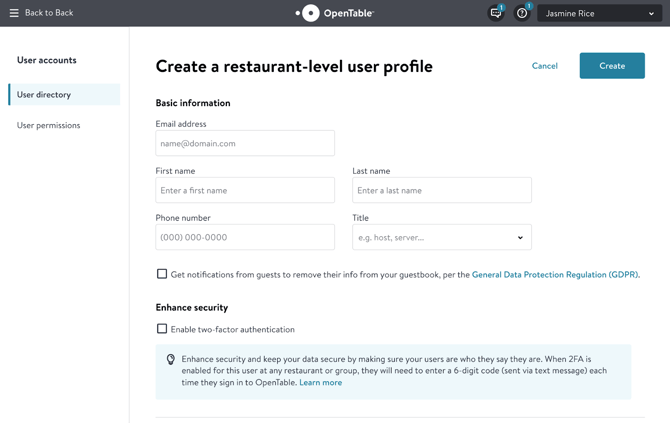Viewport: 670px width, 423px height.
Task: Follow the Learn more link
Action: [x=320, y=382]
